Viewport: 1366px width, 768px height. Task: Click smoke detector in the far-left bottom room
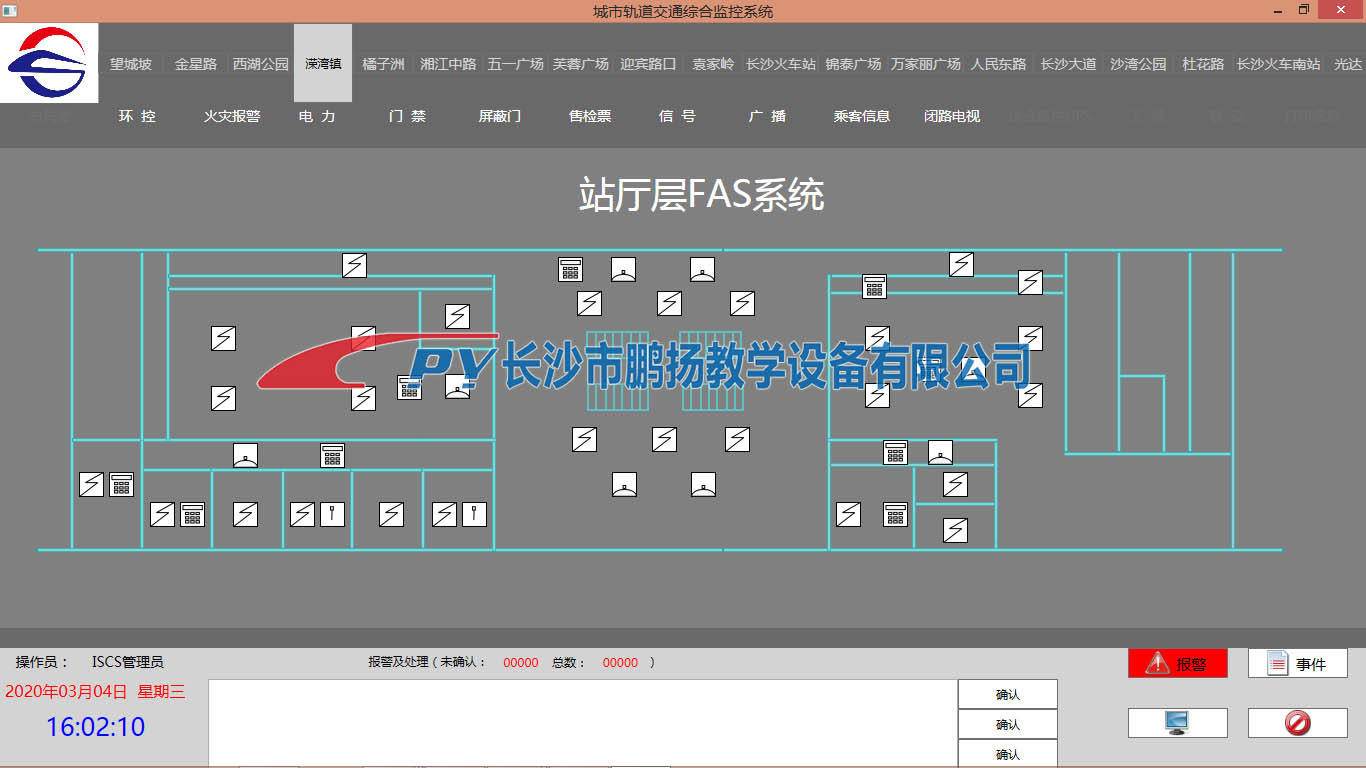point(91,484)
